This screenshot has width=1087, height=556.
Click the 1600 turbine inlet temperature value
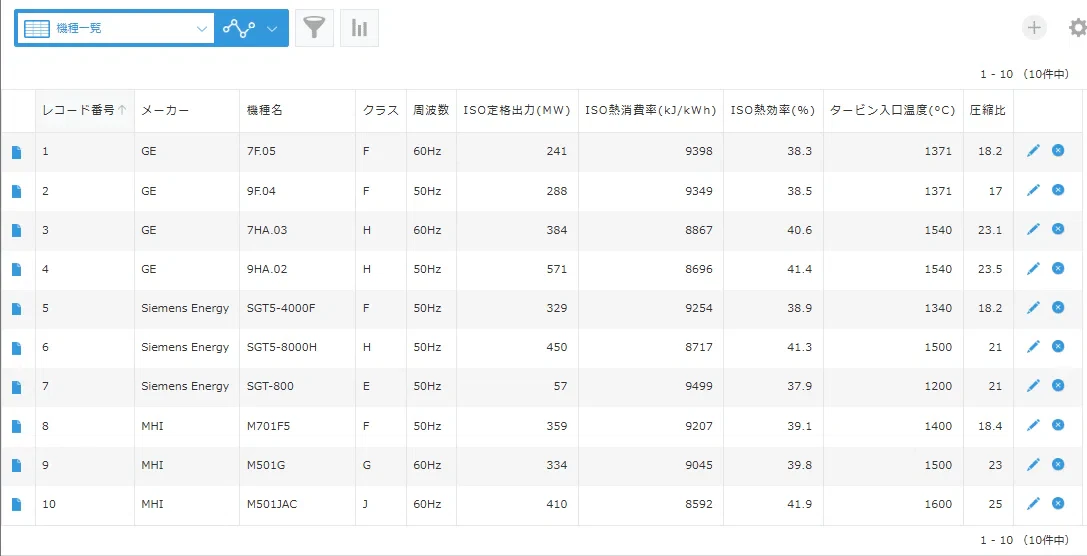point(938,504)
